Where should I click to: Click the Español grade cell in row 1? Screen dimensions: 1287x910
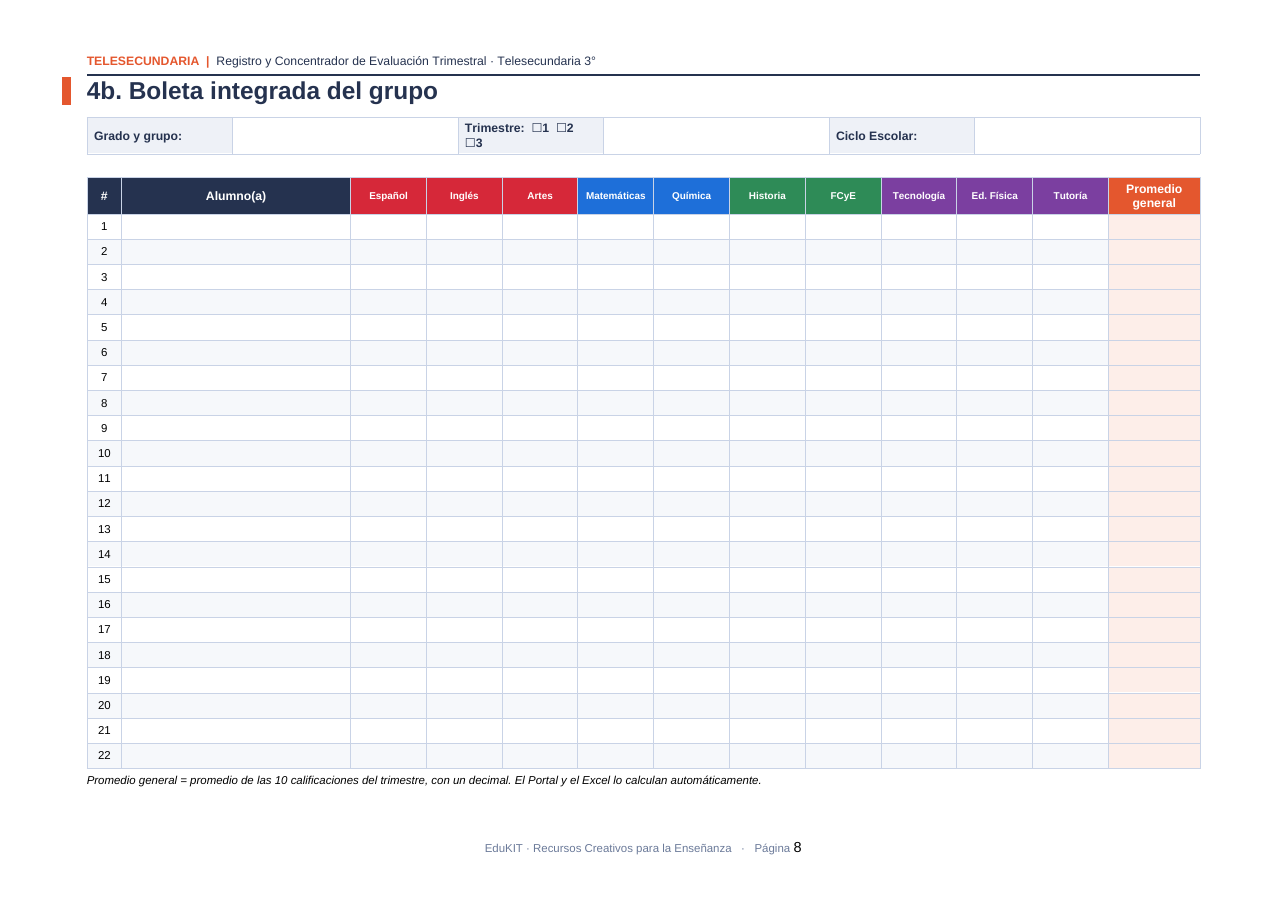point(388,227)
